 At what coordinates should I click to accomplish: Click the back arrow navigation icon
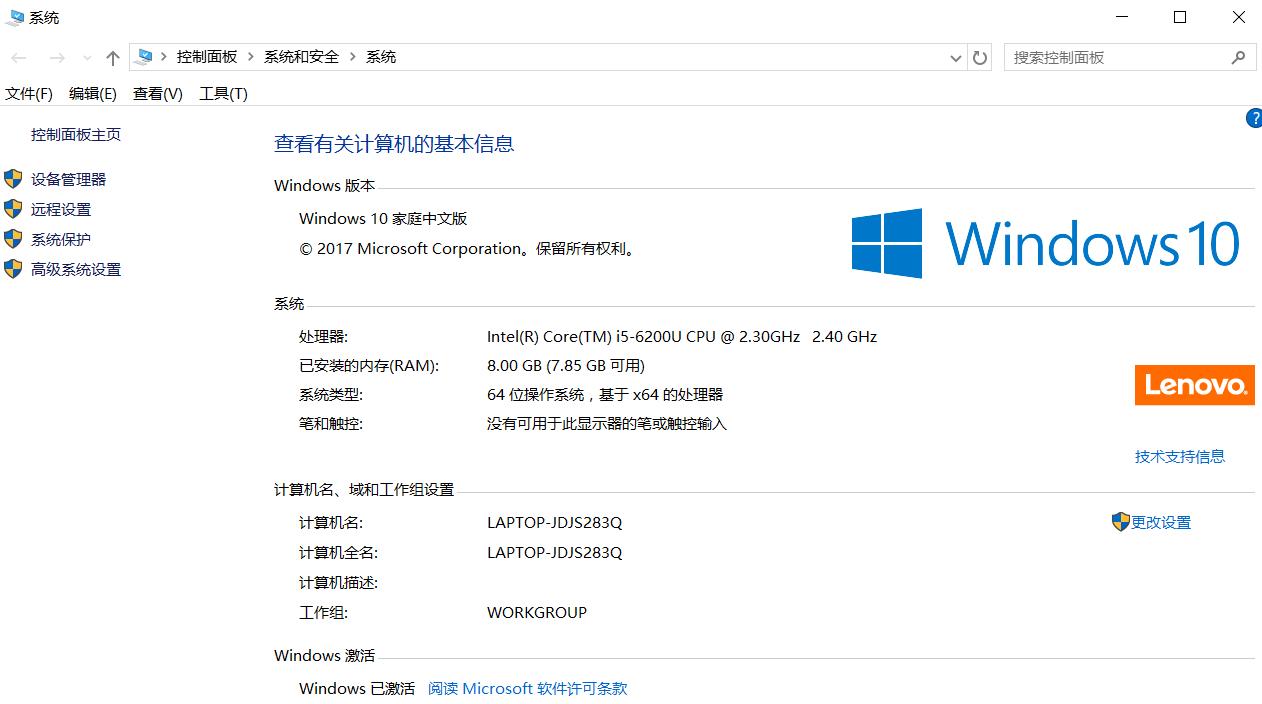[x=18, y=57]
